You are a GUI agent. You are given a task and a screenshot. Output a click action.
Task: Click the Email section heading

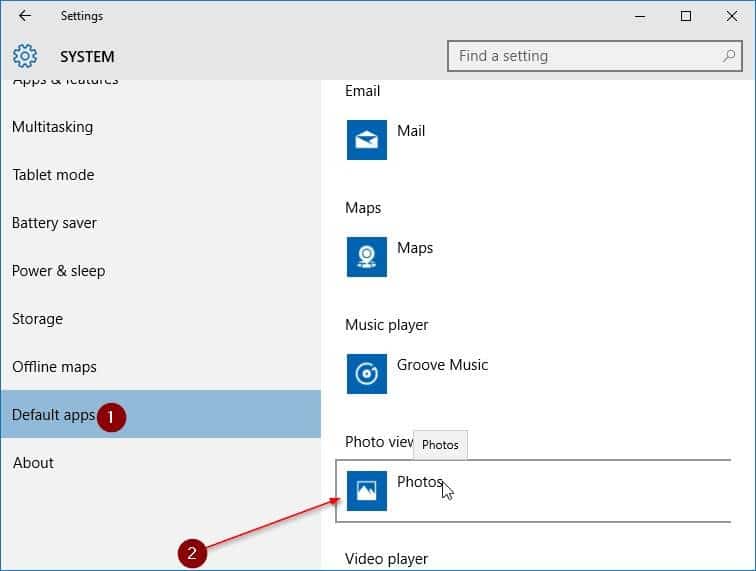tap(363, 91)
